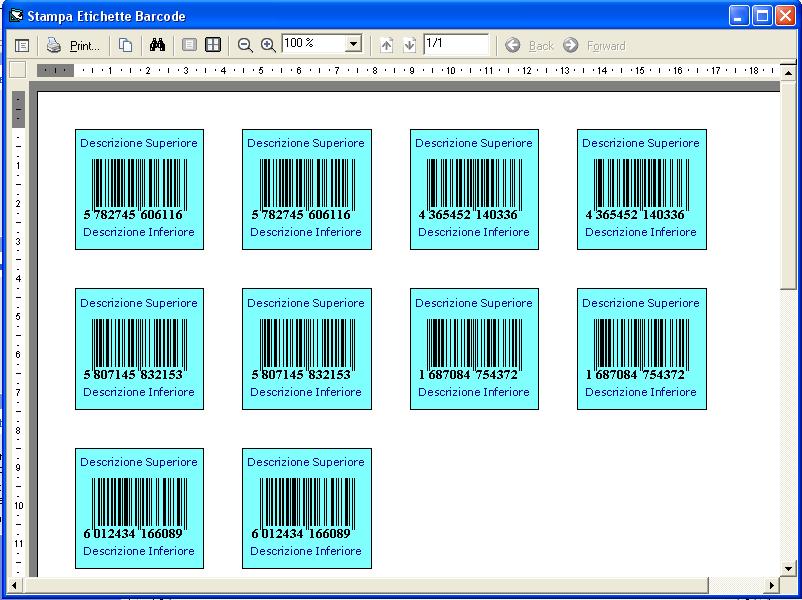Click the zoom in magnifier
The height and width of the screenshot is (600, 802).
point(268,46)
